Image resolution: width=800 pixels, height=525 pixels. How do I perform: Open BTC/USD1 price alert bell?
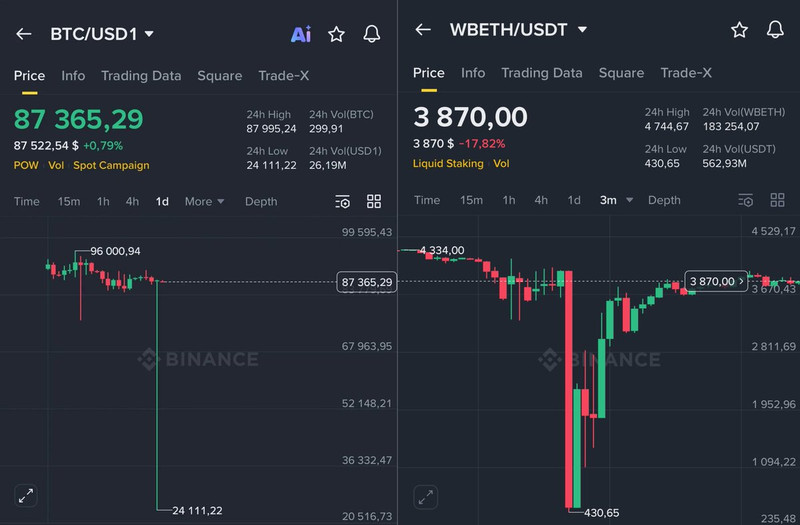click(x=372, y=34)
